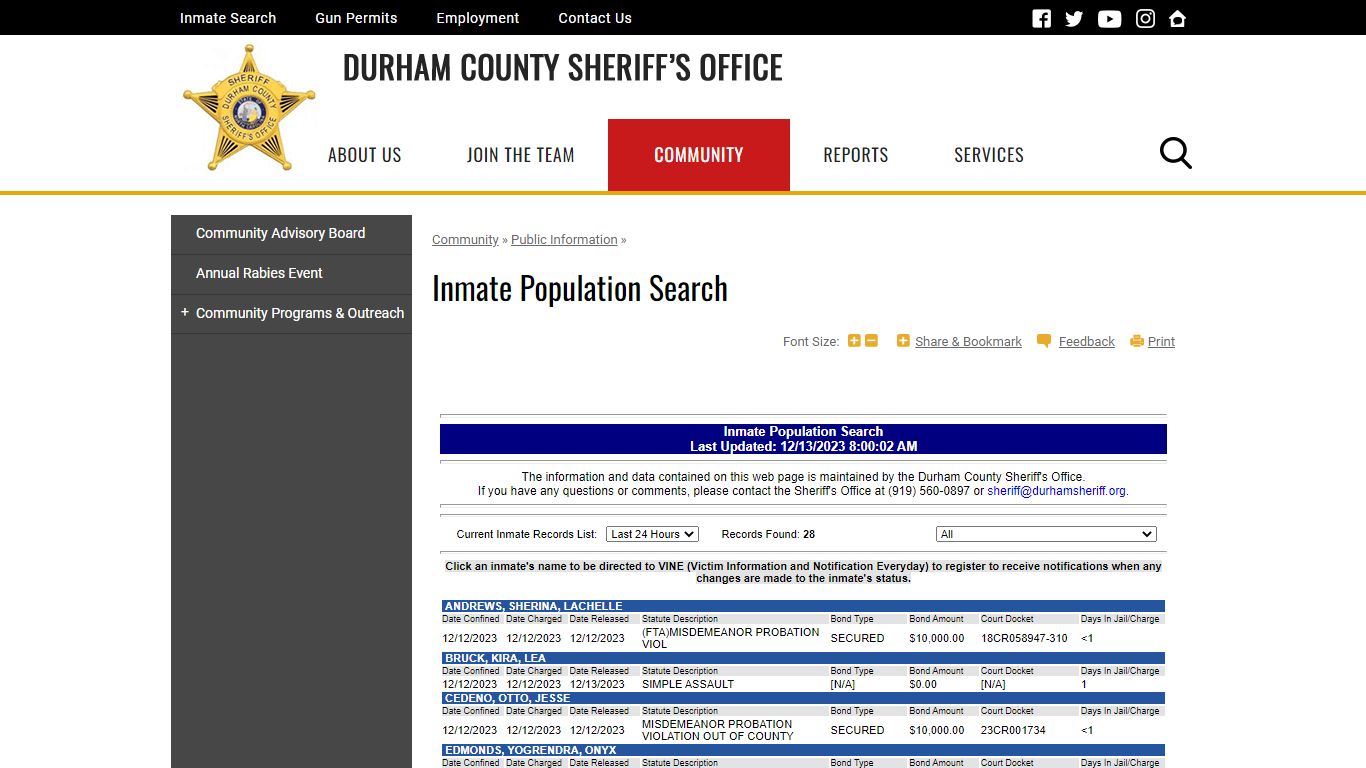Viewport: 1366px width, 768px height.
Task: Open the Instagram social icon
Action: (x=1145, y=18)
